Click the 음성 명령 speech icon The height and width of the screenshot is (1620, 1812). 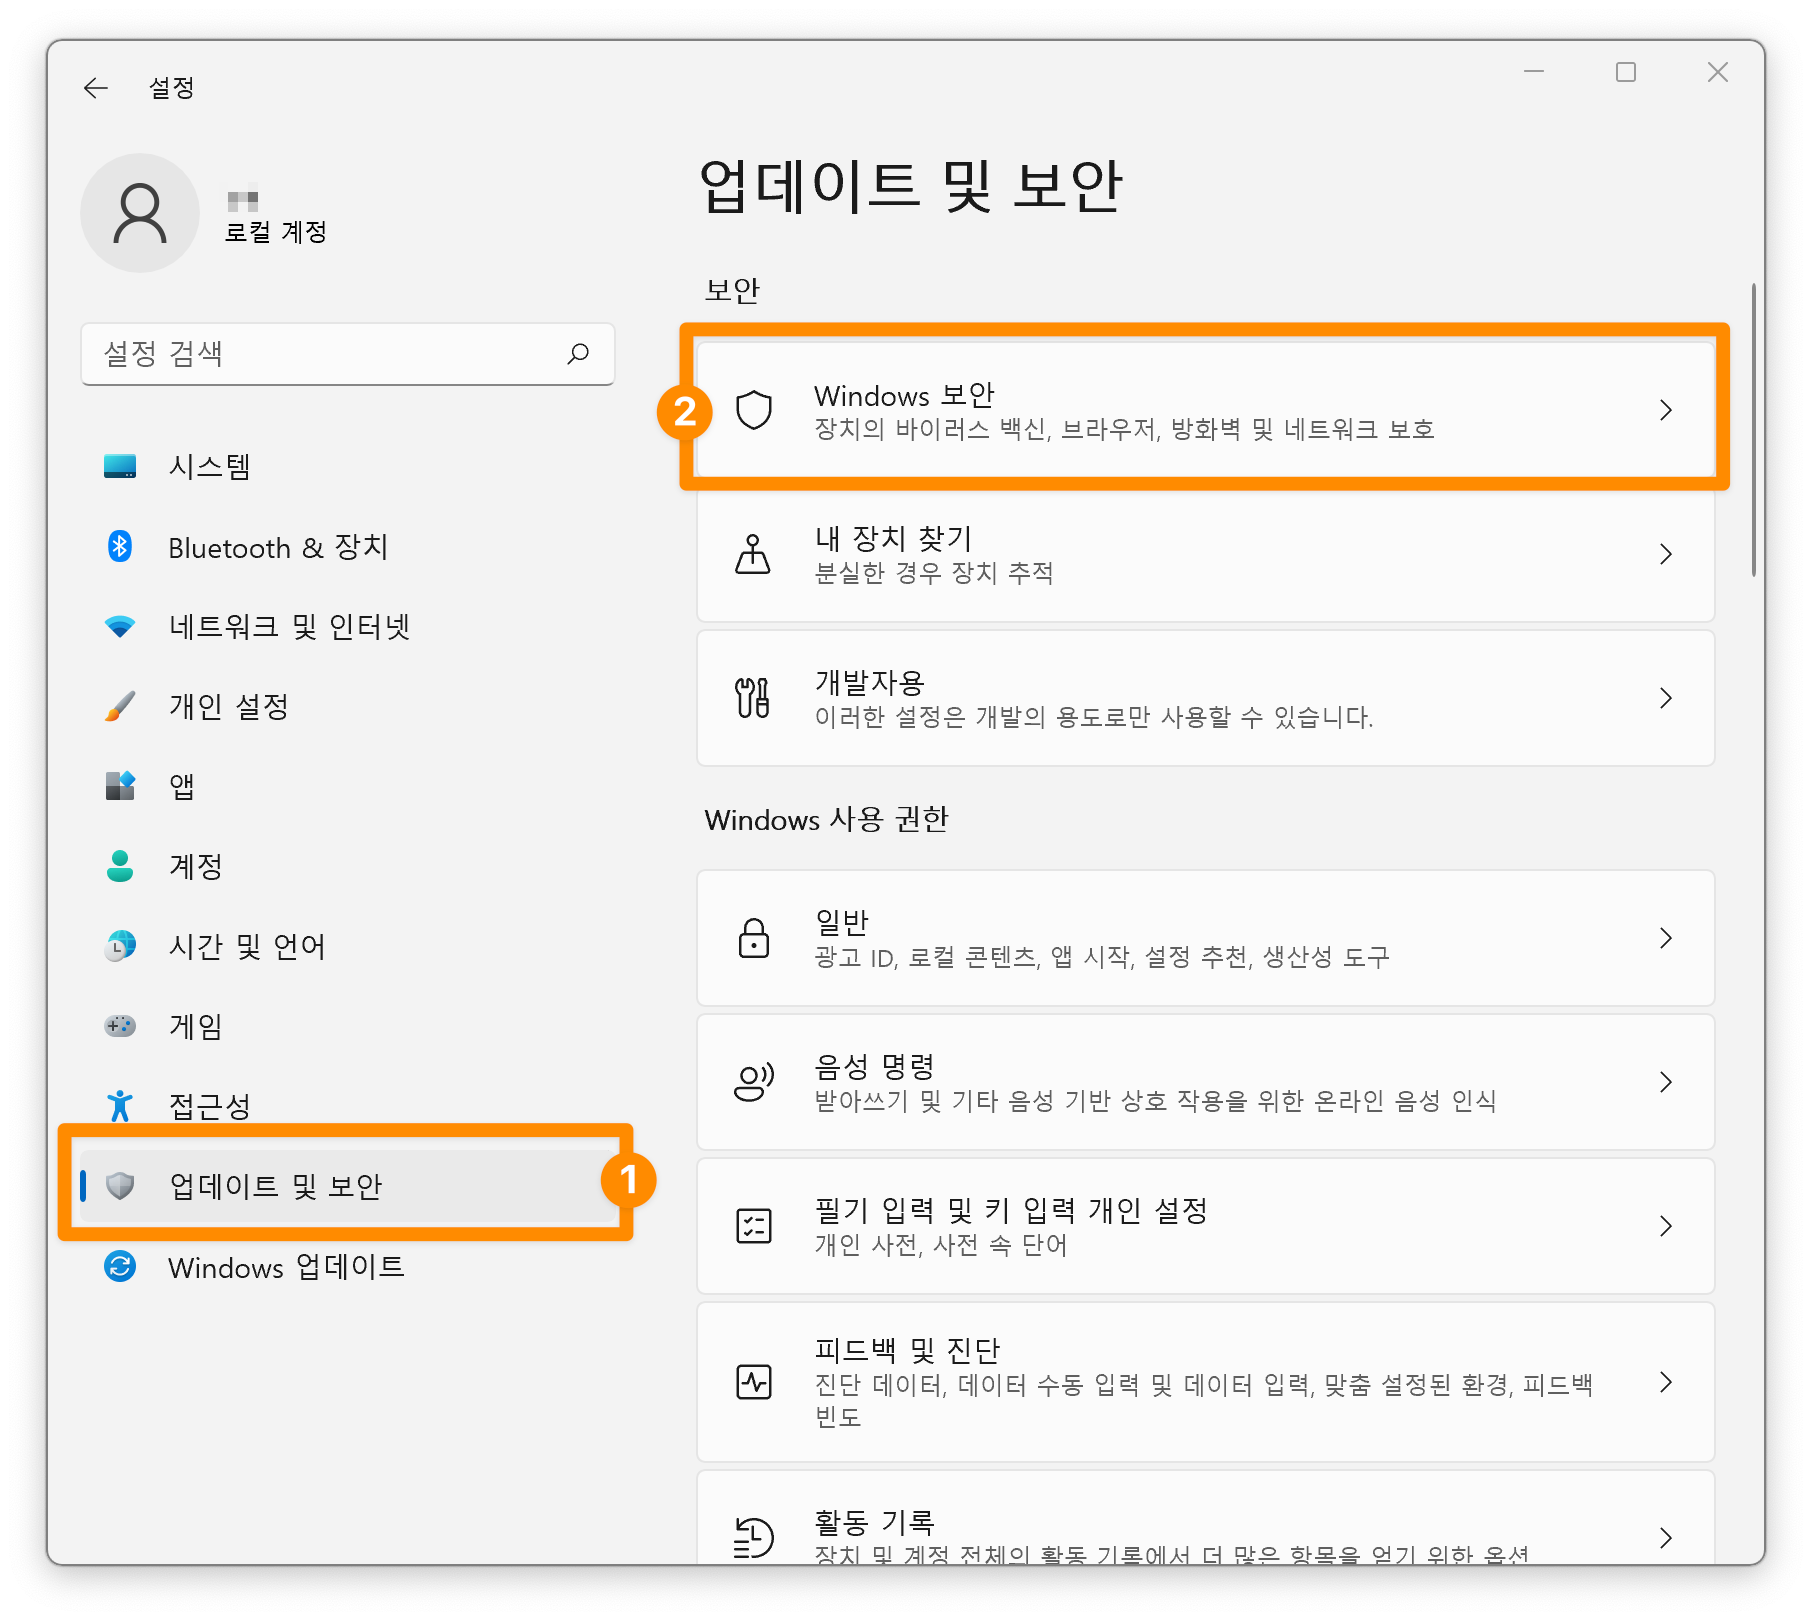754,1082
